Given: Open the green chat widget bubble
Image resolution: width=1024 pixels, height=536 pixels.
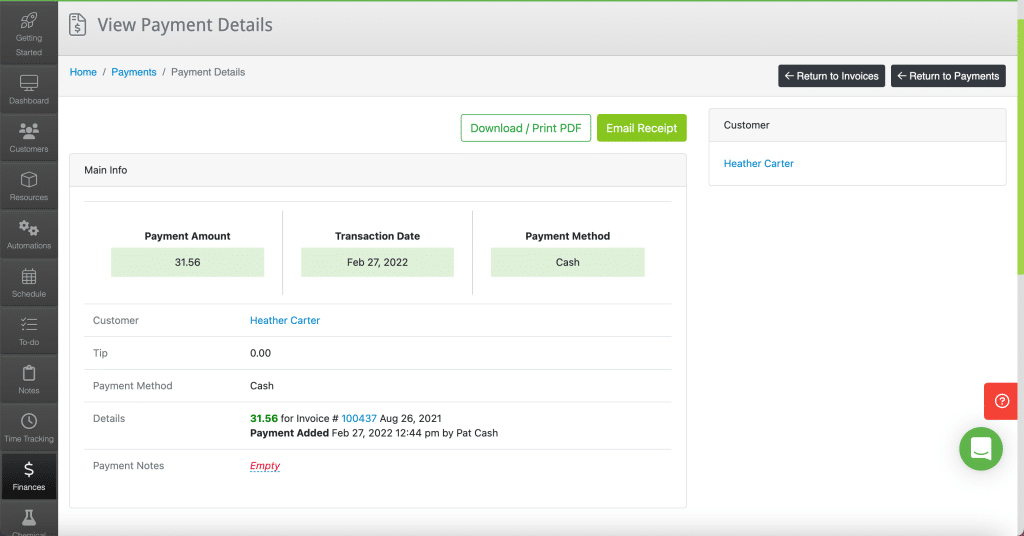Looking at the screenshot, I should click(981, 449).
